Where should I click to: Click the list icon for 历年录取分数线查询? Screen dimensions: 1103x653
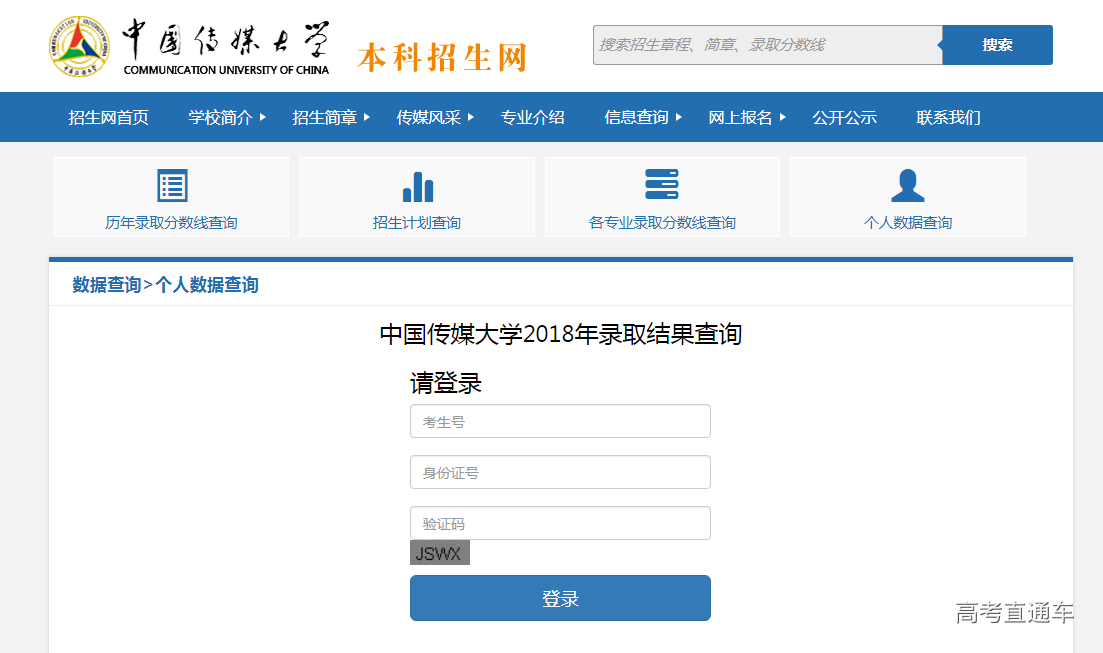(x=172, y=186)
